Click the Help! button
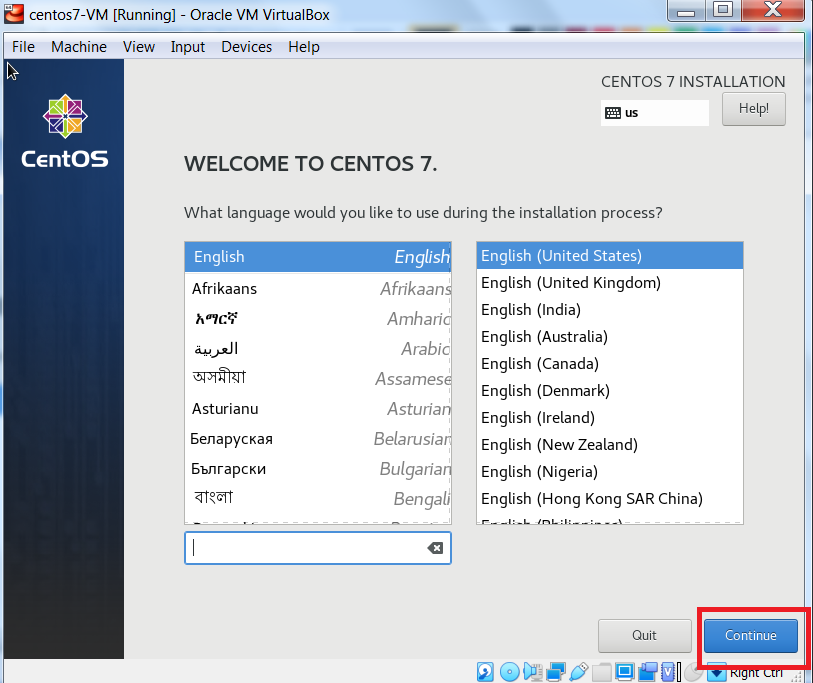The height and width of the screenshot is (683, 813). (753, 109)
